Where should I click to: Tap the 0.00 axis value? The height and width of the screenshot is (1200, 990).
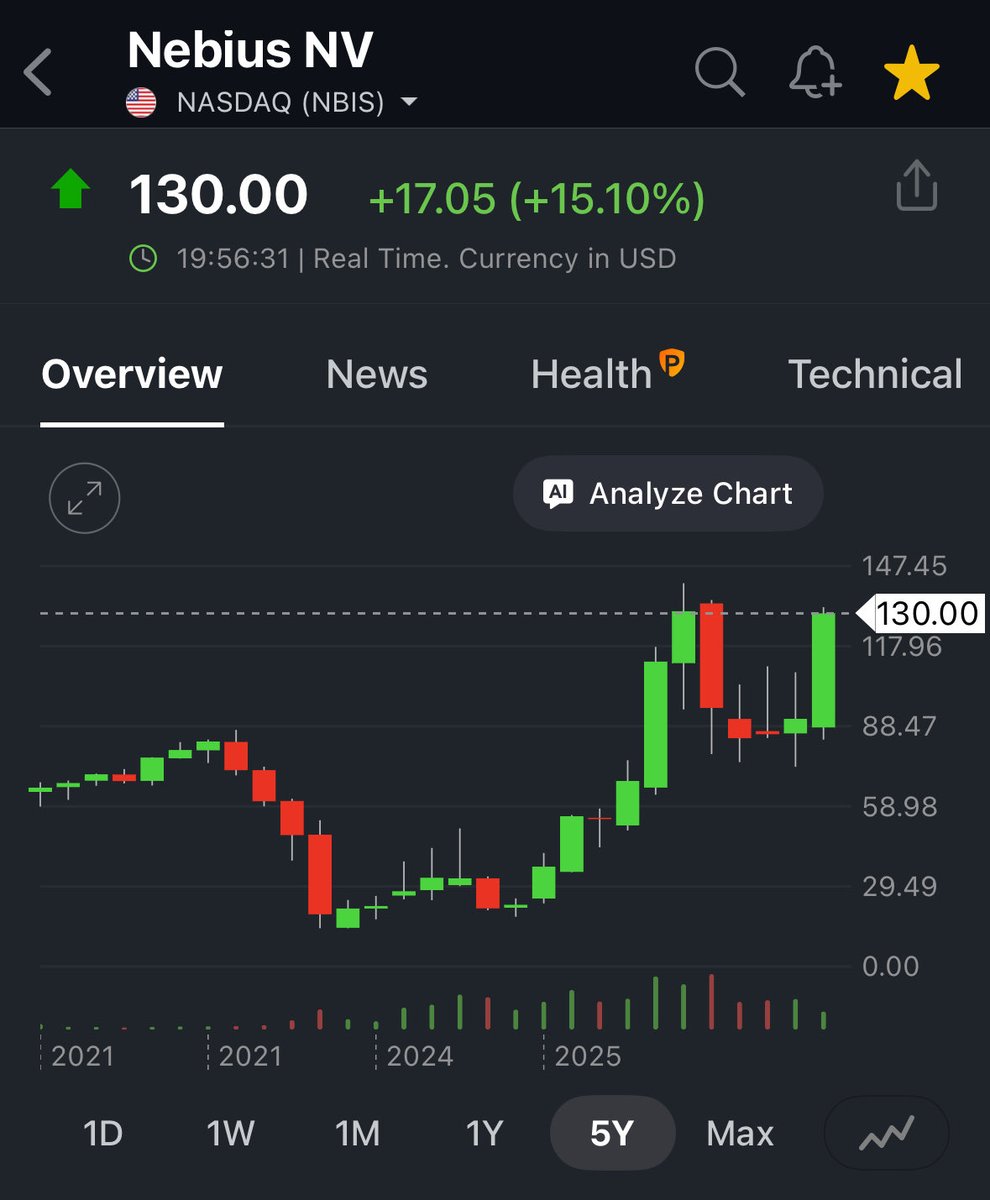pyautogui.click(x=890, y=966)
